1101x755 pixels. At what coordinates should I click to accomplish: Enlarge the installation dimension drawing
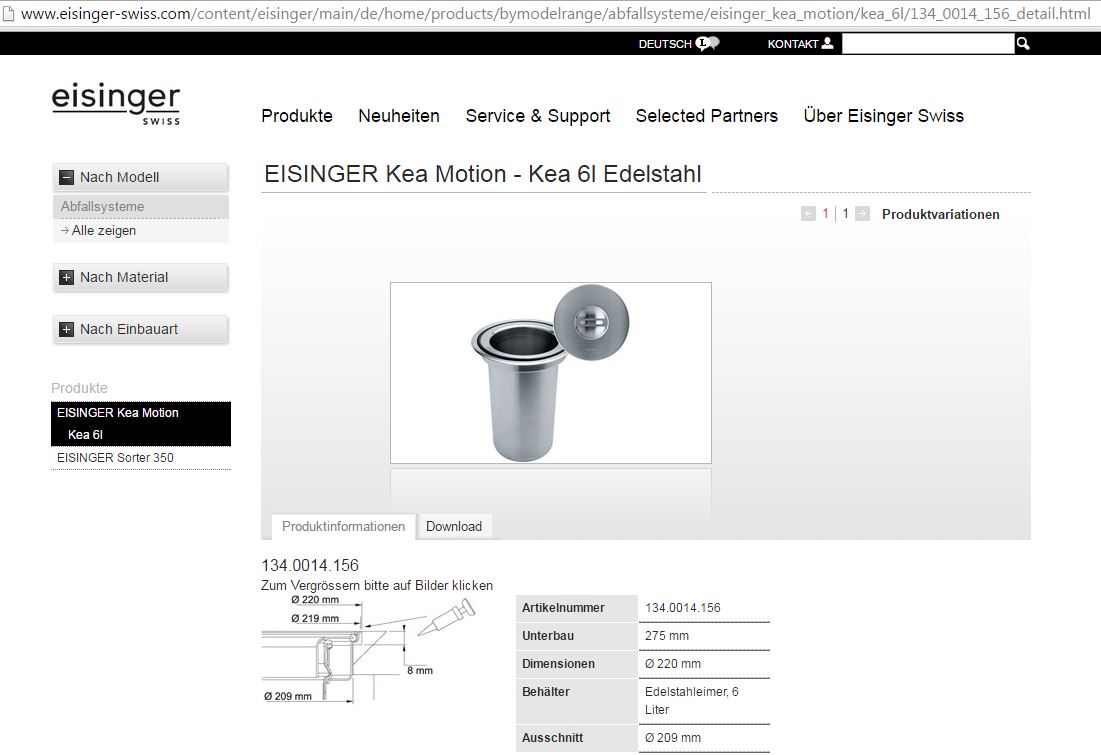tap(369, 648)
